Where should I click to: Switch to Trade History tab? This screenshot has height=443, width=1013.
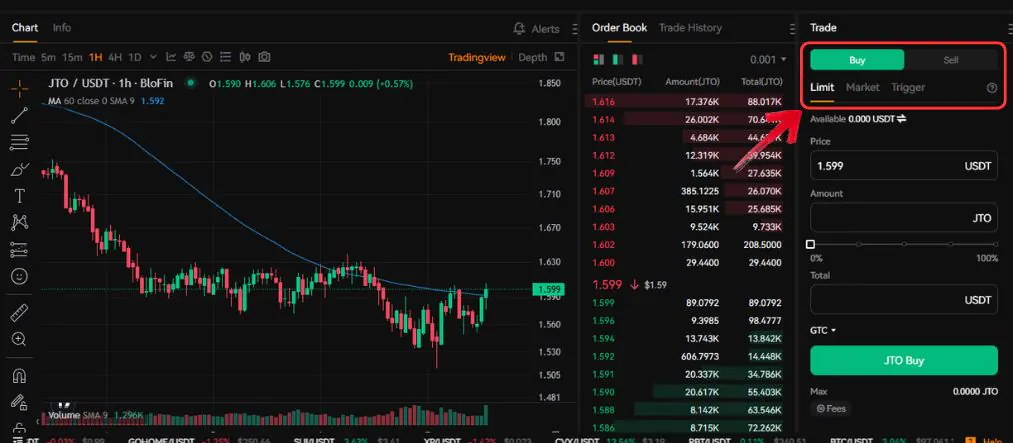click(x=690, y=28)
